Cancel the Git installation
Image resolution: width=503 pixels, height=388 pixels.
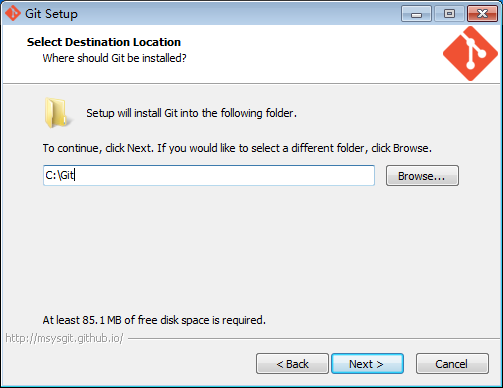[452, 364]
